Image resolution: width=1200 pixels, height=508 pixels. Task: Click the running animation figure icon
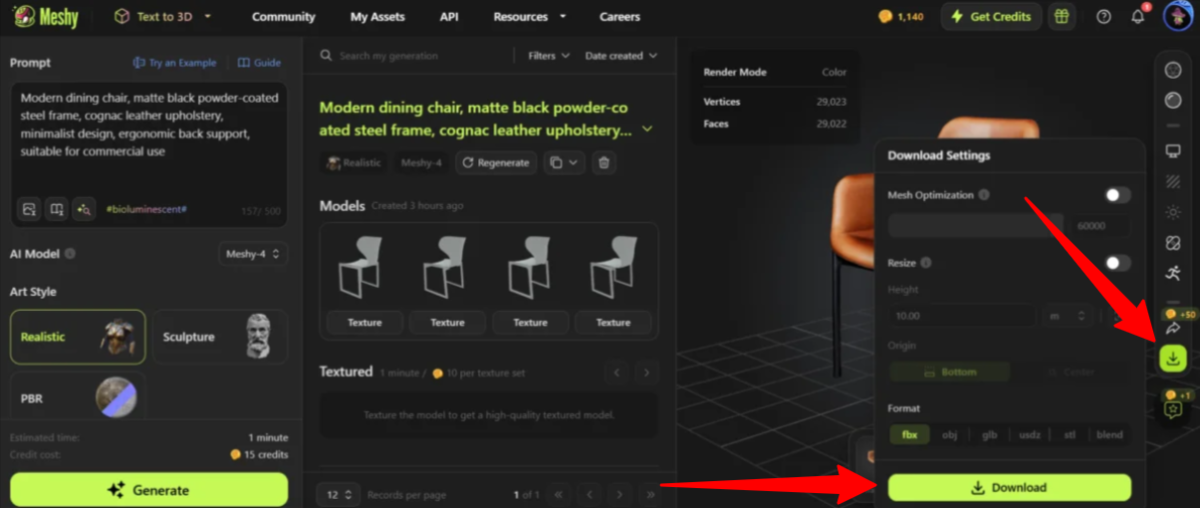pyautogui.click(x=1173, y=273)
